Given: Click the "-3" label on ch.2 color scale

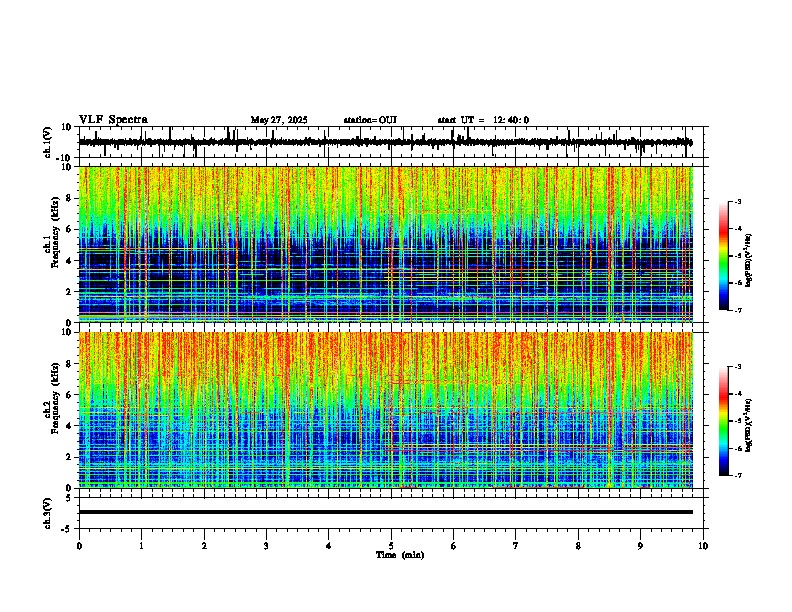Looking at the screenshot, I should [737, 367].
